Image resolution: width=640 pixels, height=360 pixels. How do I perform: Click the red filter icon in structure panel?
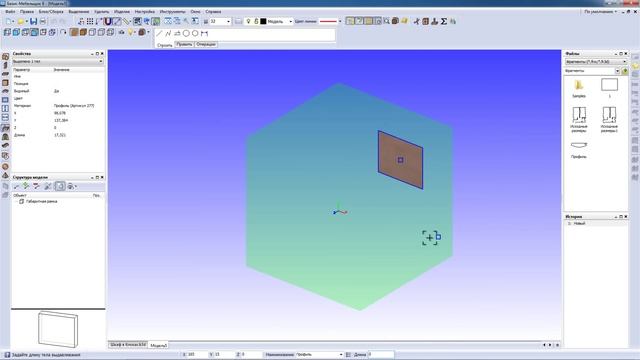(x=37, y=186)
